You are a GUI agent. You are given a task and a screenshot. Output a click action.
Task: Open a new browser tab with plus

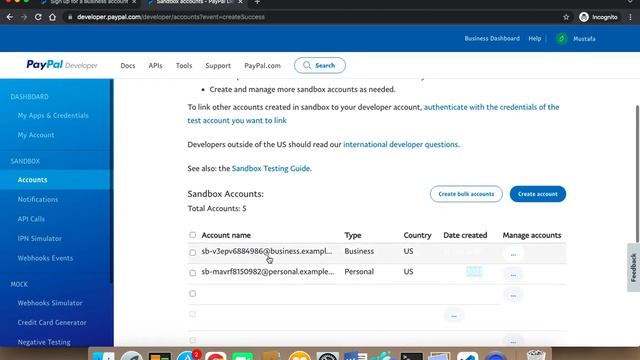coord(257,2)
